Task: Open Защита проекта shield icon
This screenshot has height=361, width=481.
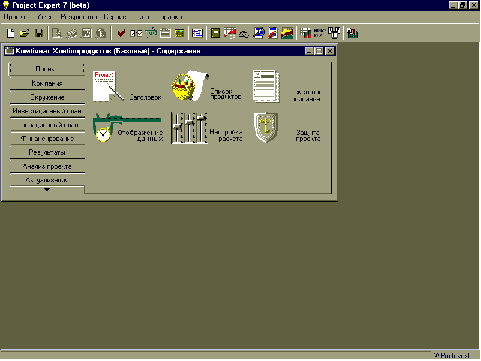Action: point(266,128)
